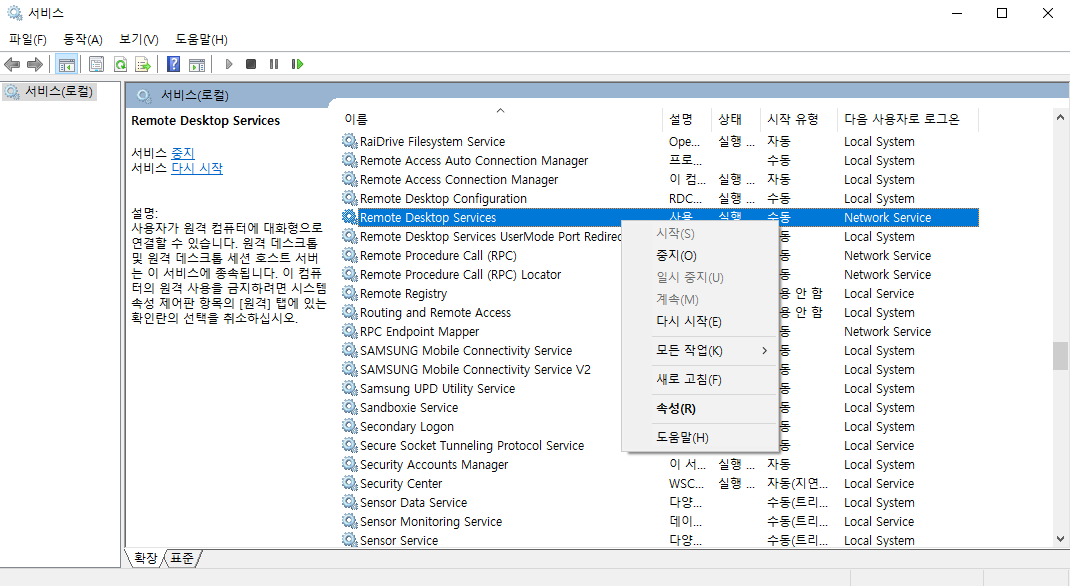Screen dimensions: 1070x586
Task: Open the 보기(V) menu
Action: click(139, 40)
